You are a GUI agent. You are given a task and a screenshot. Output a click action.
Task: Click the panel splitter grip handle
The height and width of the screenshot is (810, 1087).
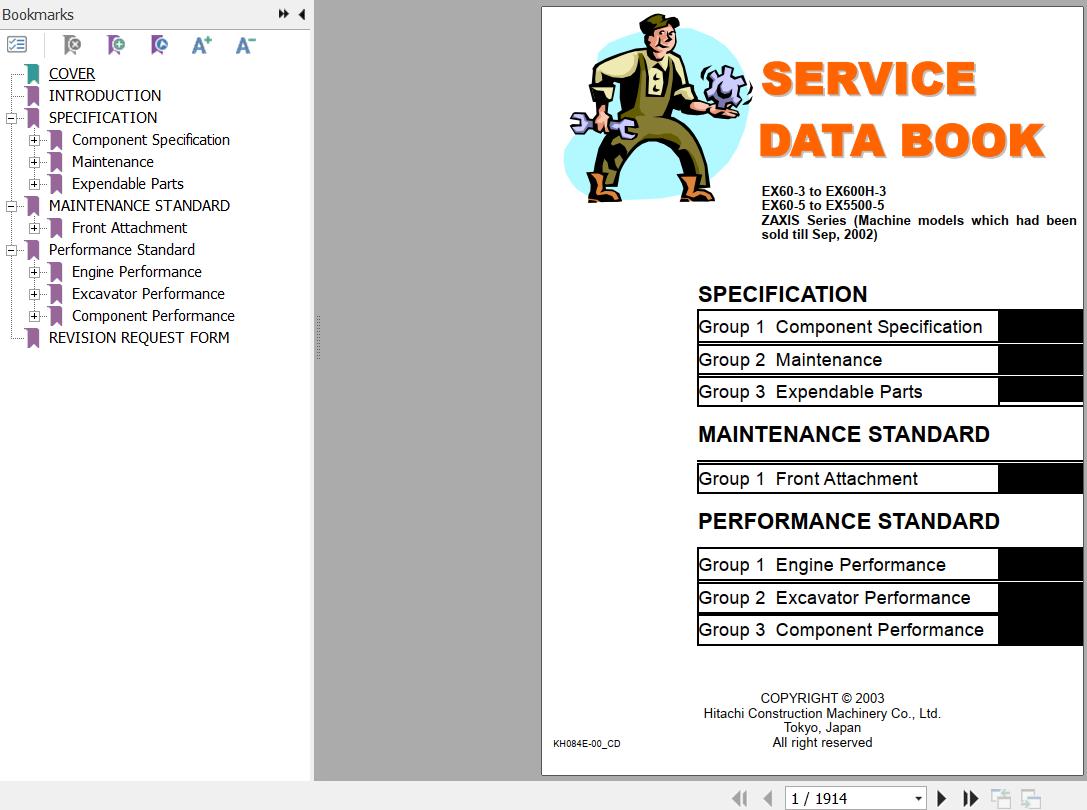pyautogui.click(x=318, y=337)
